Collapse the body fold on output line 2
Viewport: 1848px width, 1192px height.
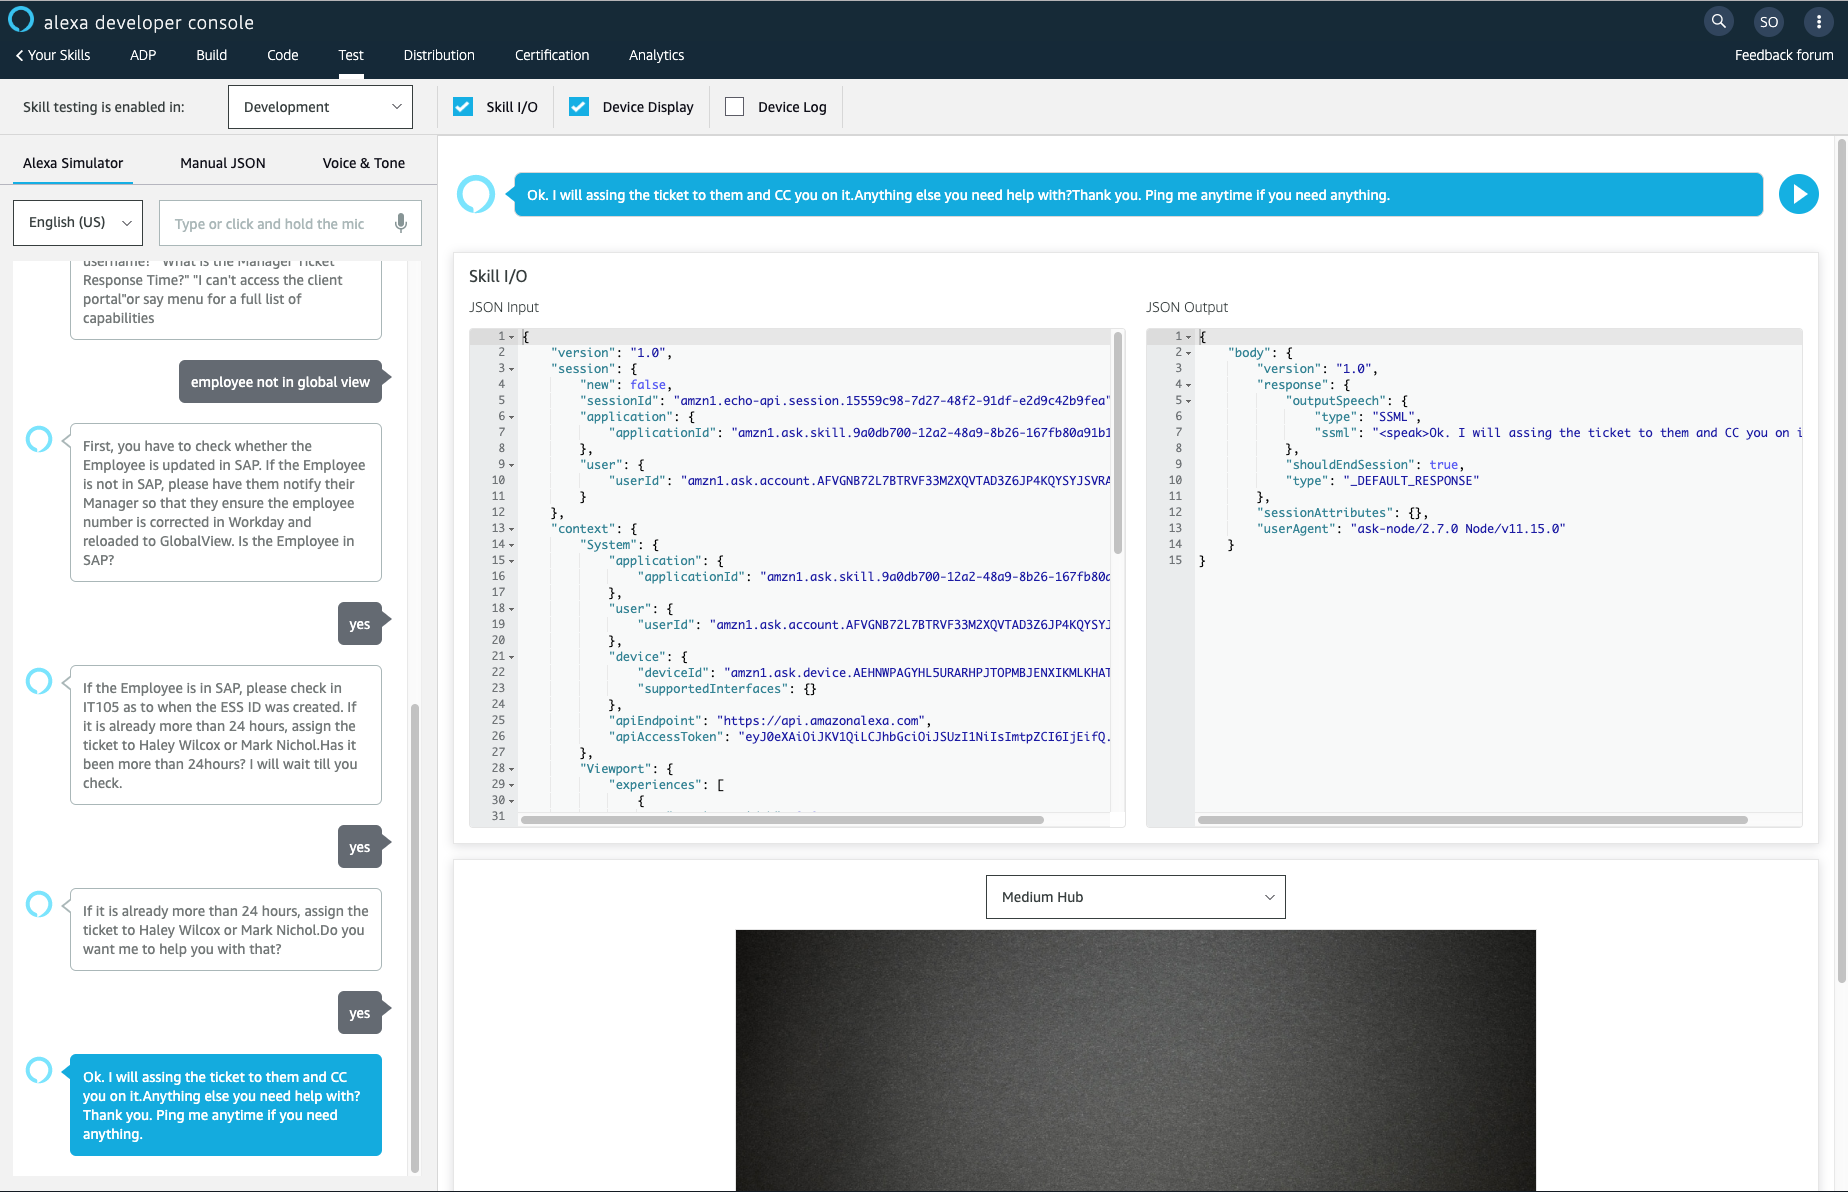[x=1189, y=353]
